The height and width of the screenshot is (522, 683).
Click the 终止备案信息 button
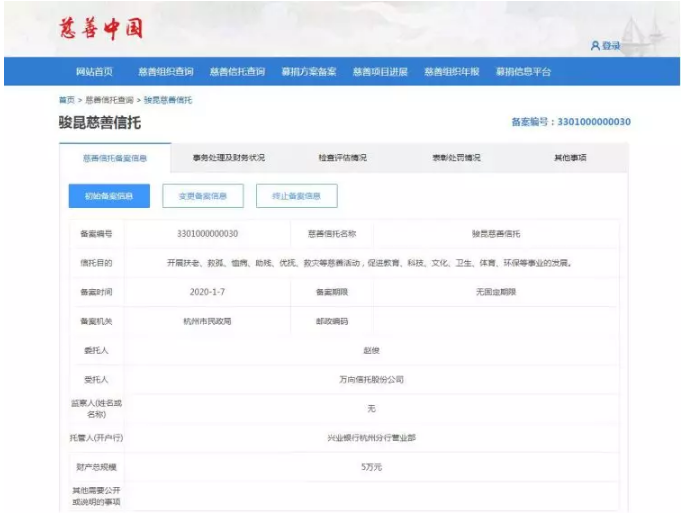tap(296, 196)
